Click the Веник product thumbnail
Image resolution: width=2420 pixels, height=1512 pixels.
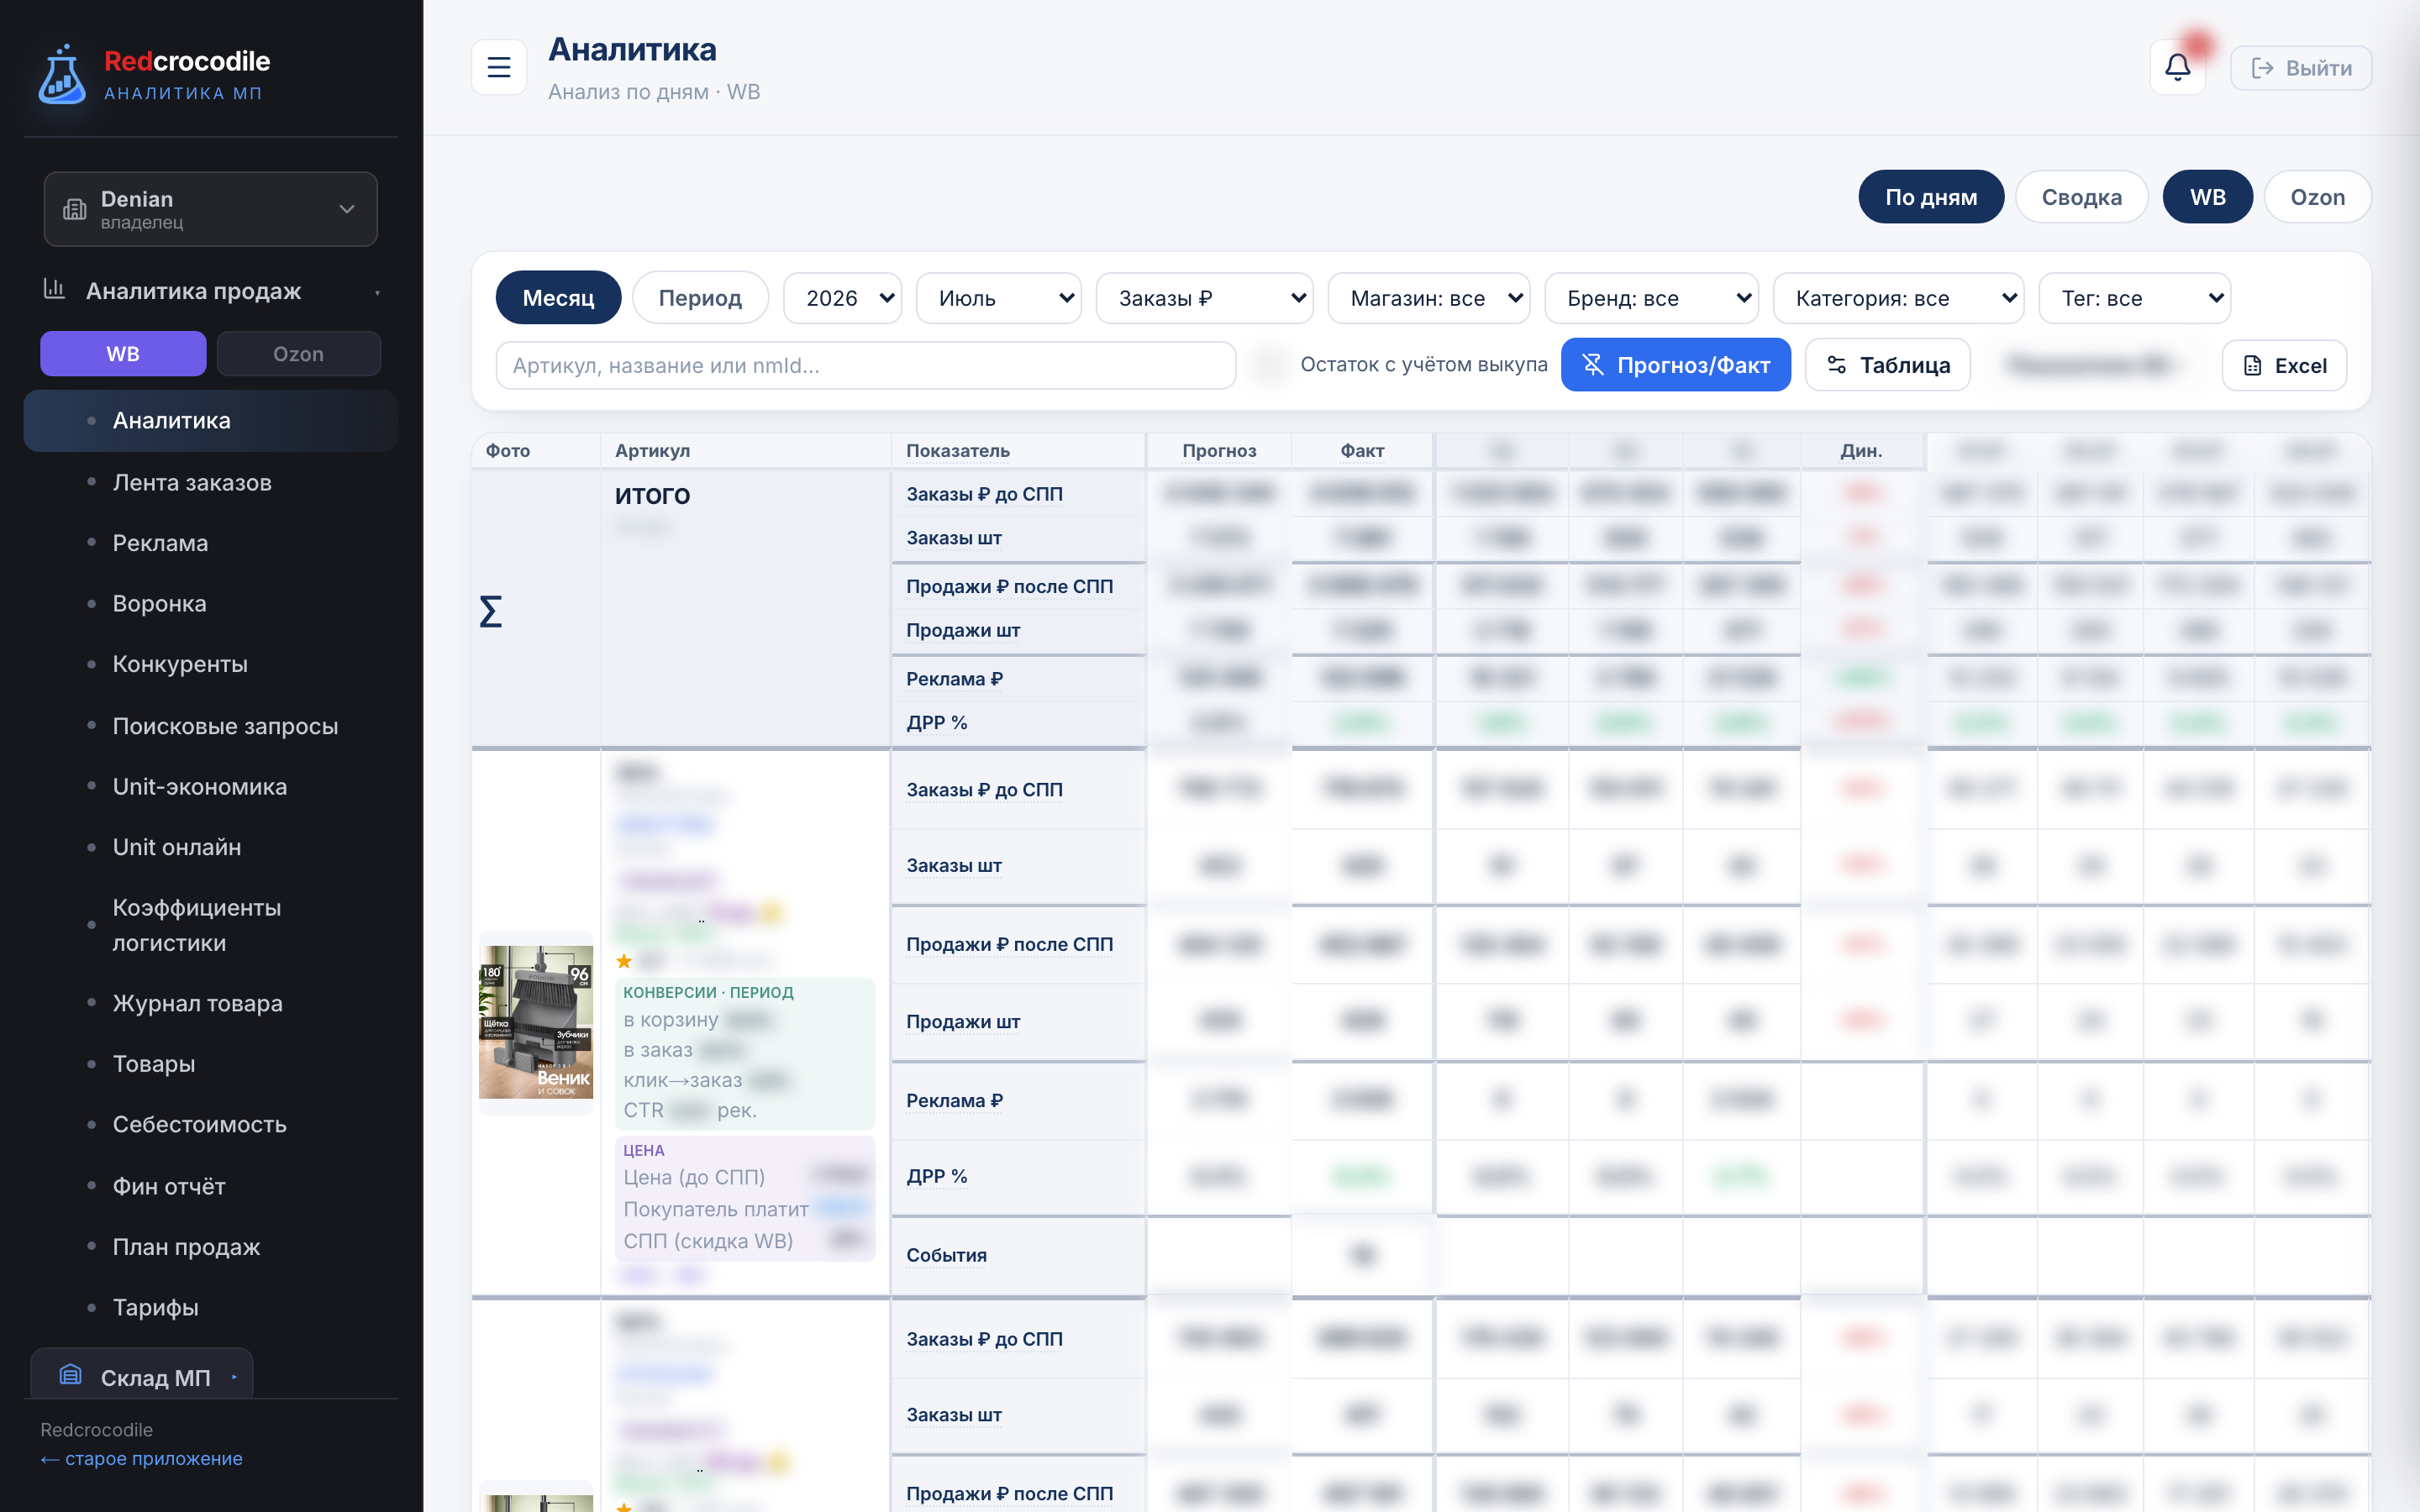[x=536, y=1022]
